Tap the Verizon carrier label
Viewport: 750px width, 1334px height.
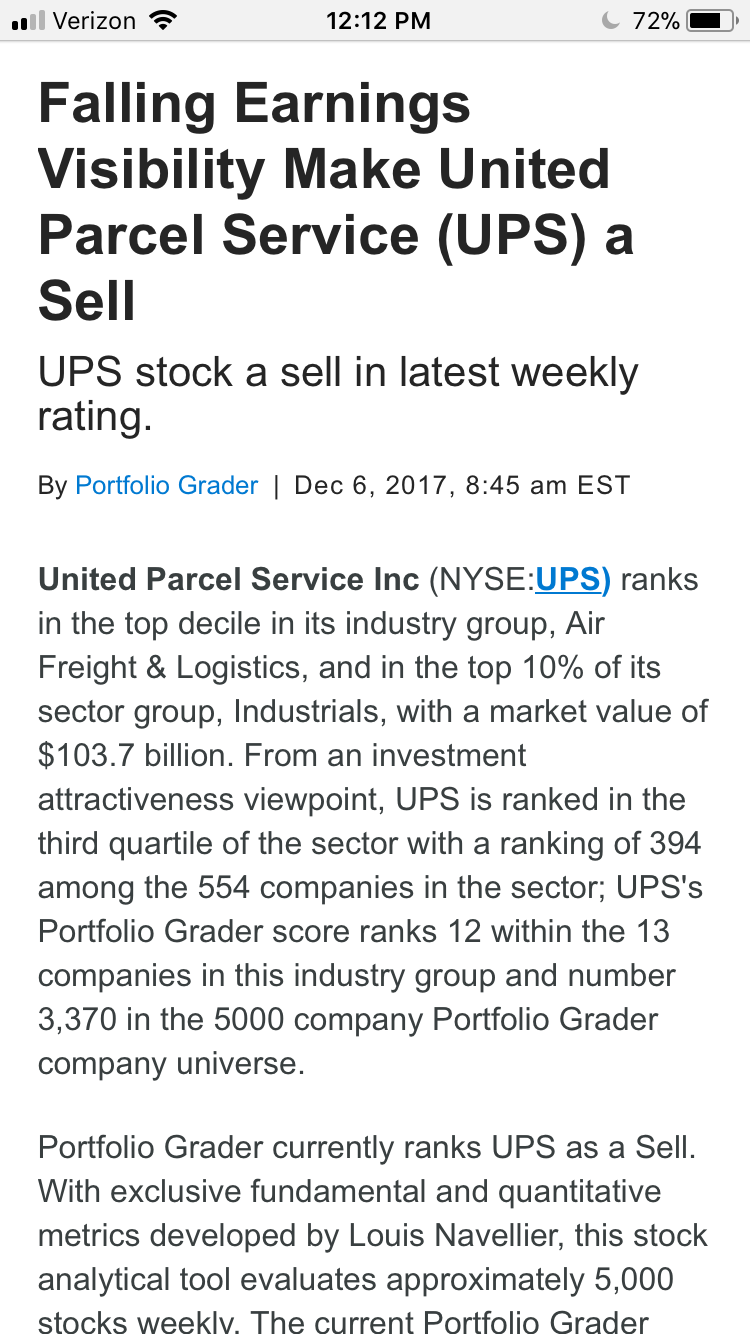(94, 20)
